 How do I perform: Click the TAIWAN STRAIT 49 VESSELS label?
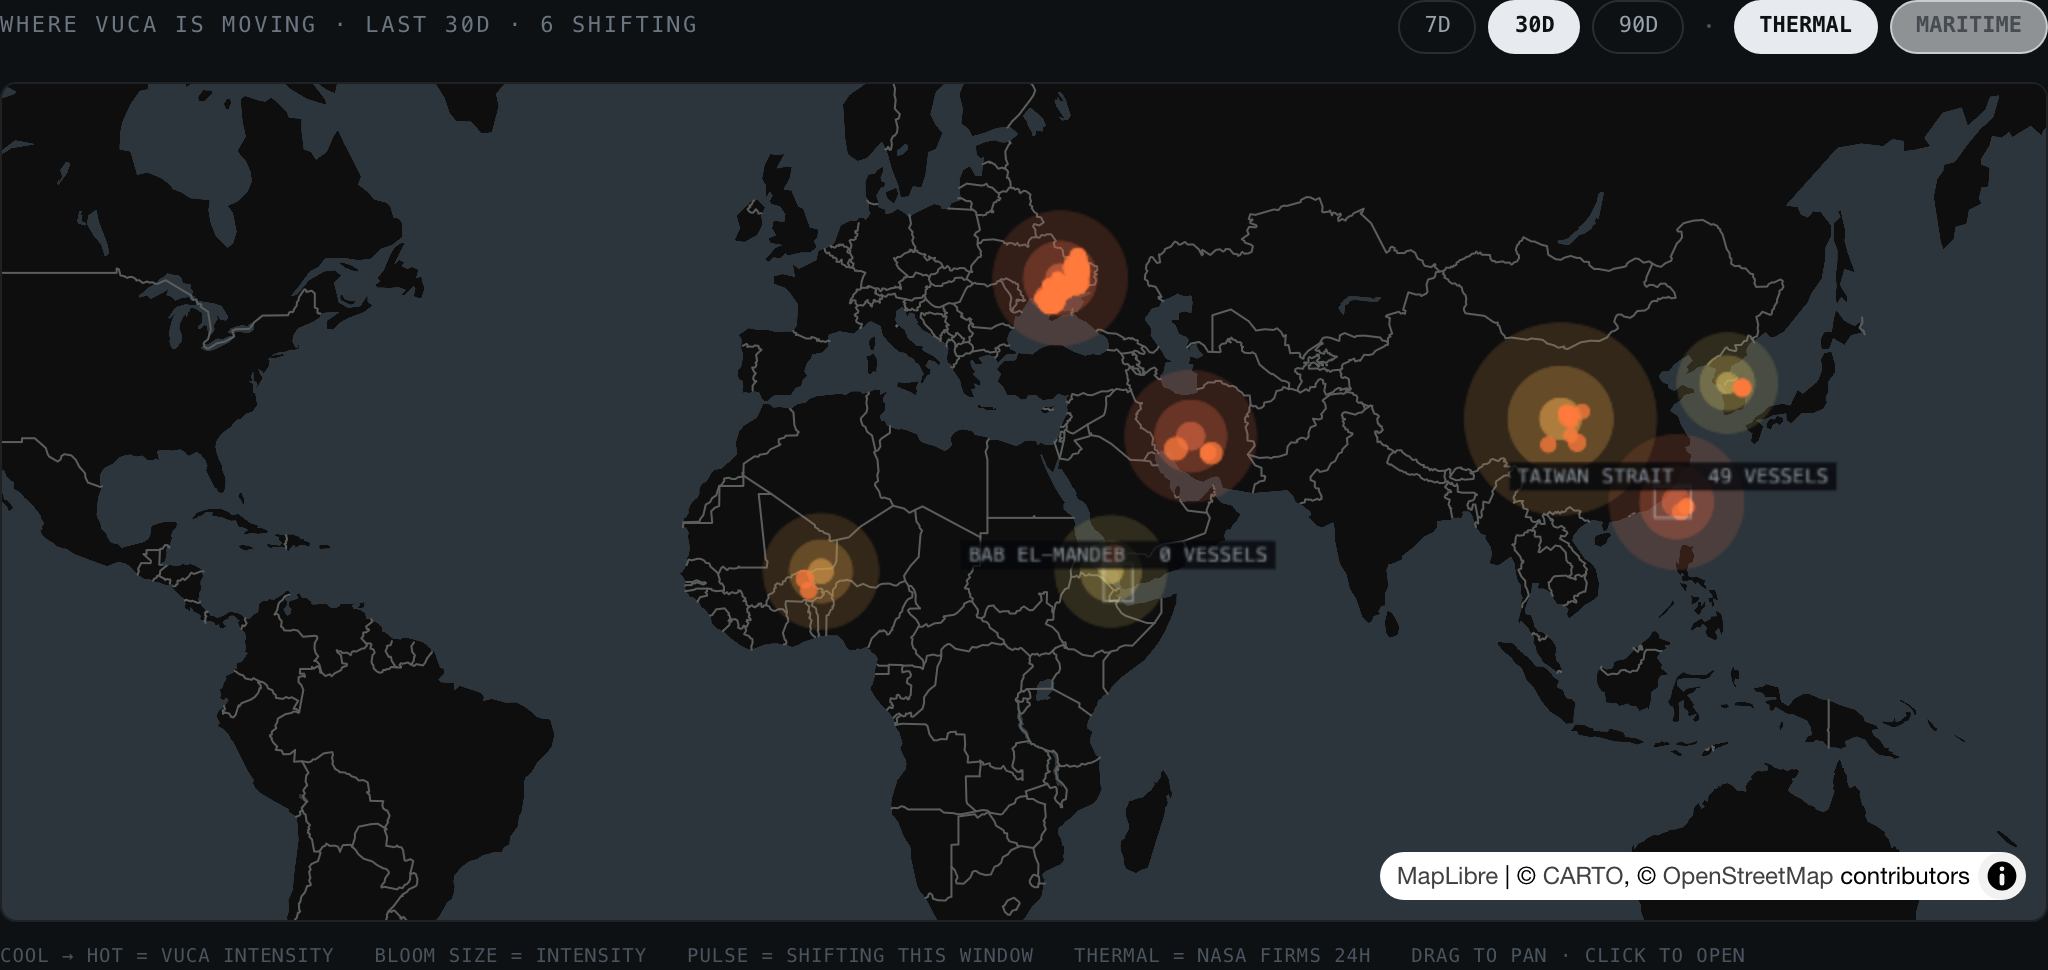coord(1672,476)
